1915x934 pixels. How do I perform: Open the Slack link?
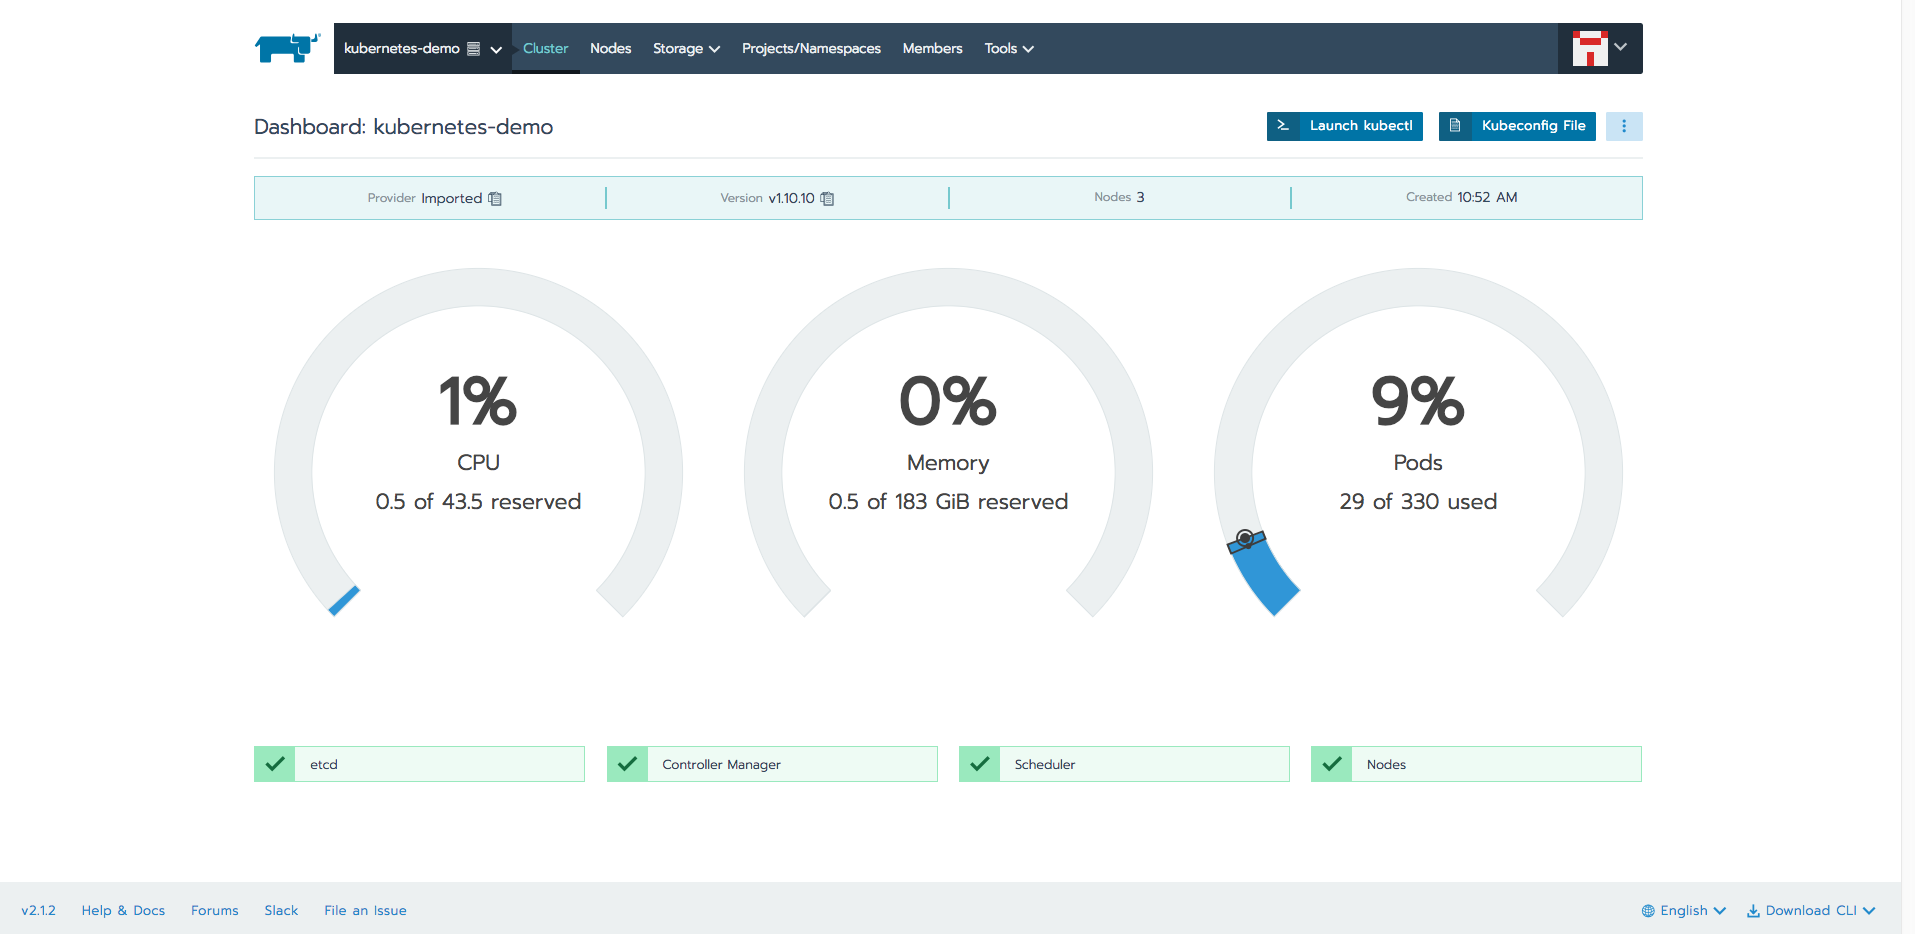[x=281, y=910]
